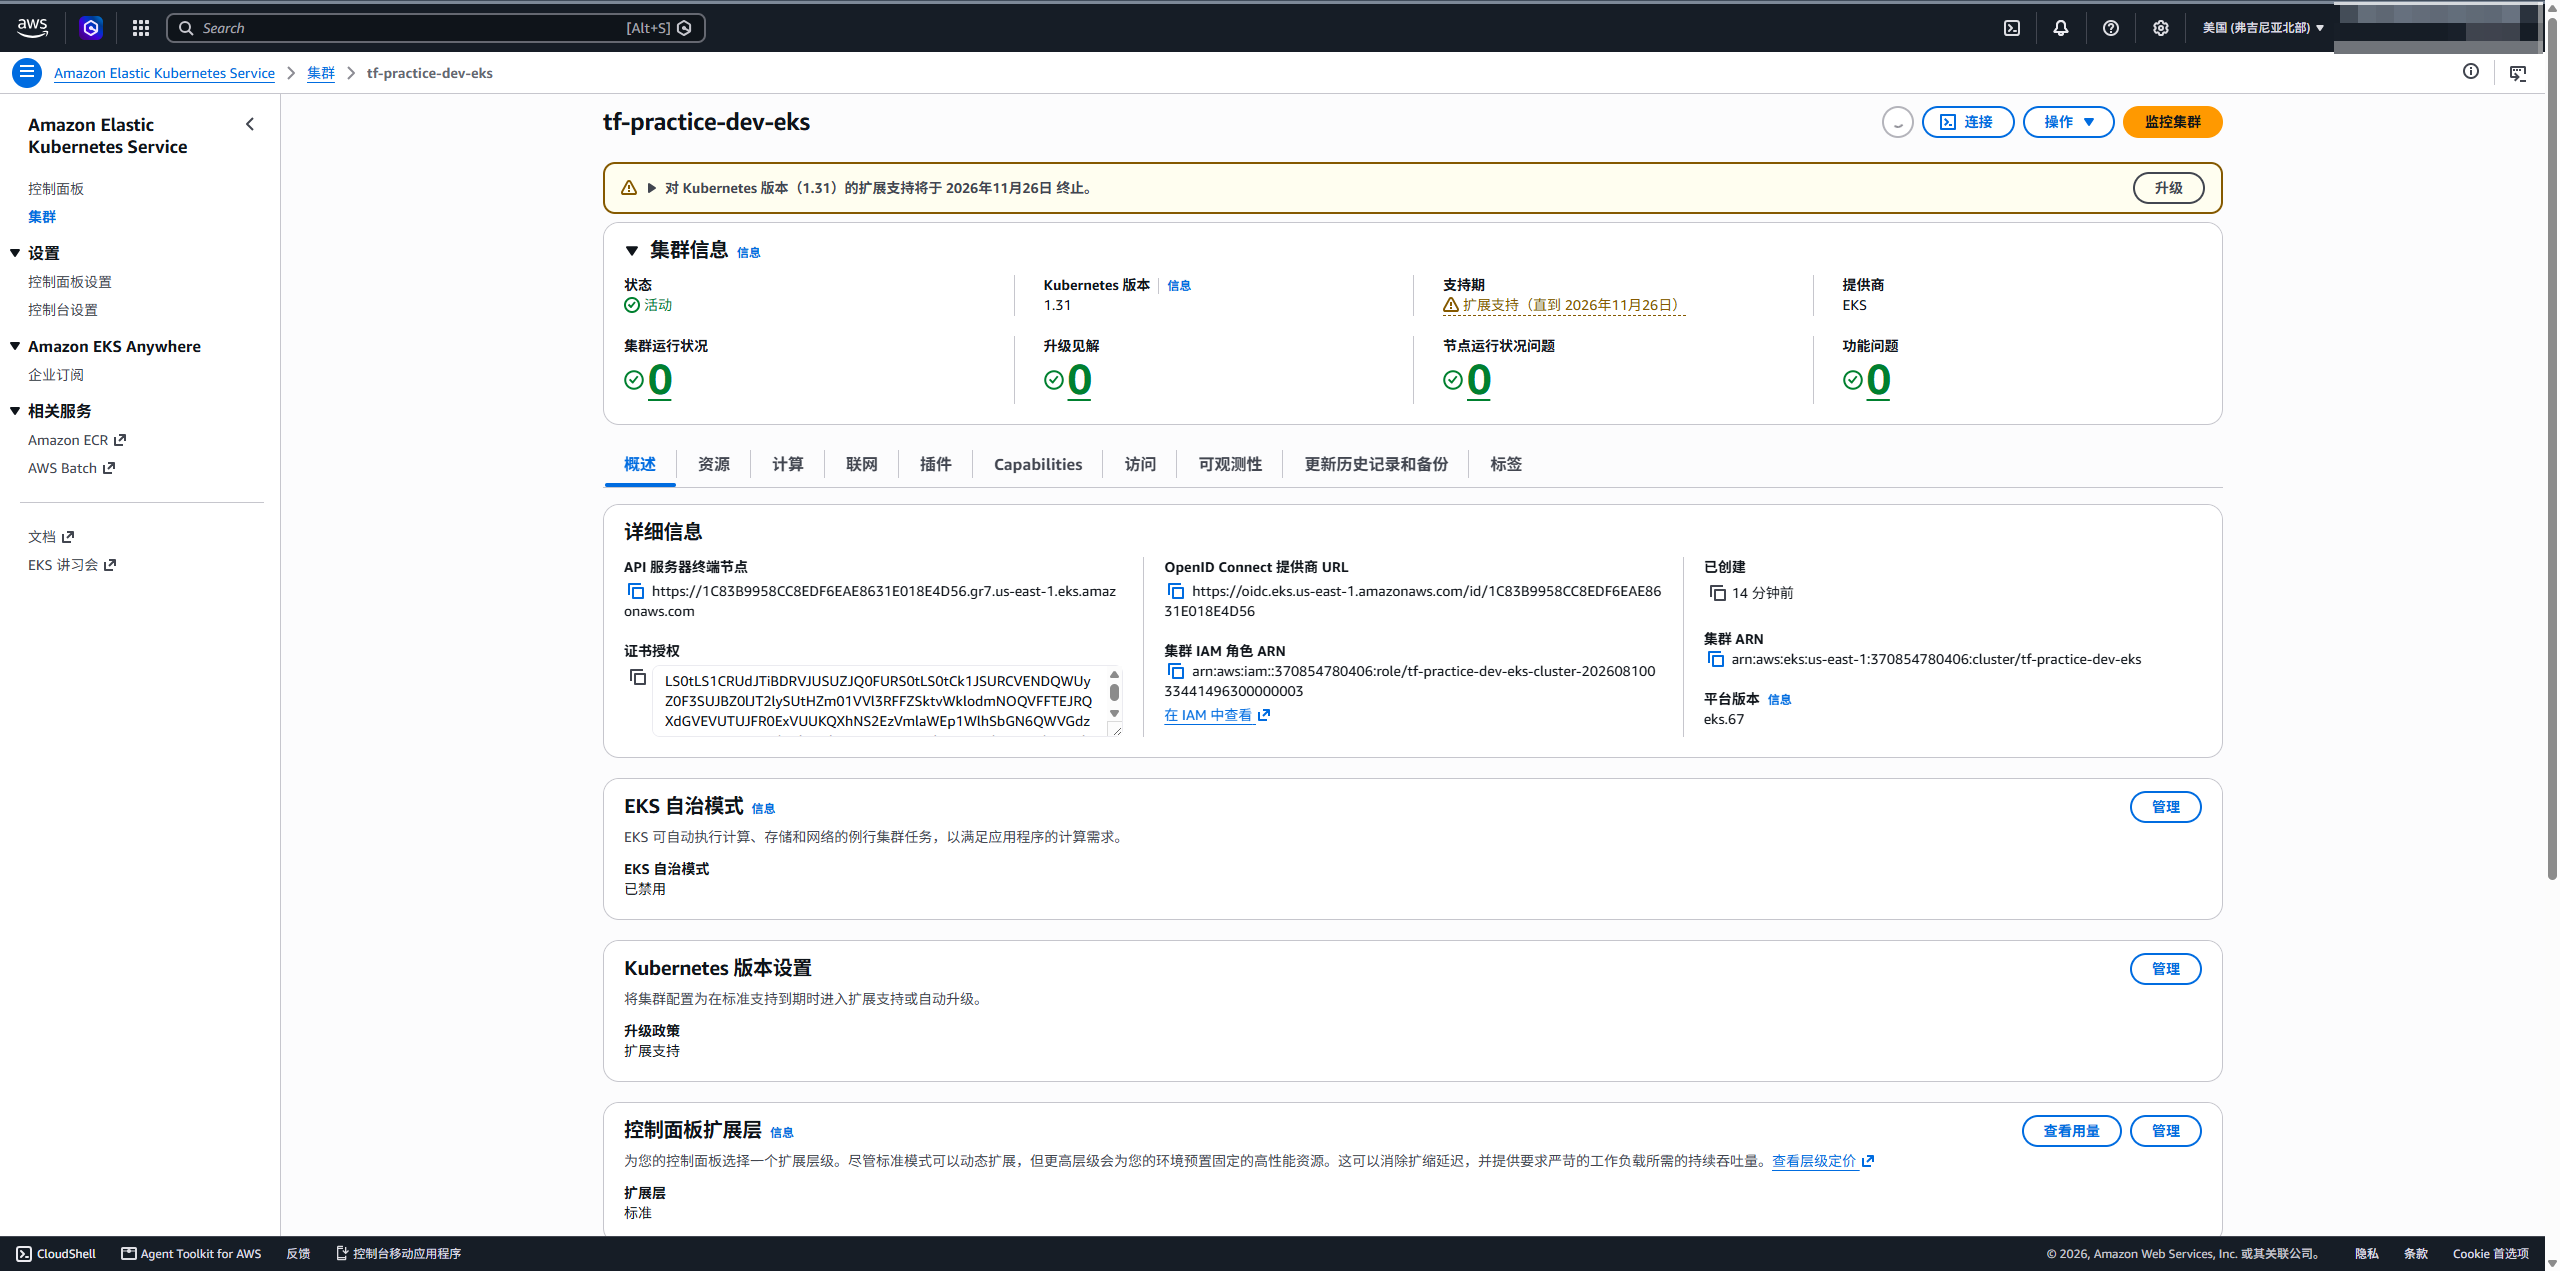
Task: Click the 升级 upgrade button
Action: [2169, 188]
